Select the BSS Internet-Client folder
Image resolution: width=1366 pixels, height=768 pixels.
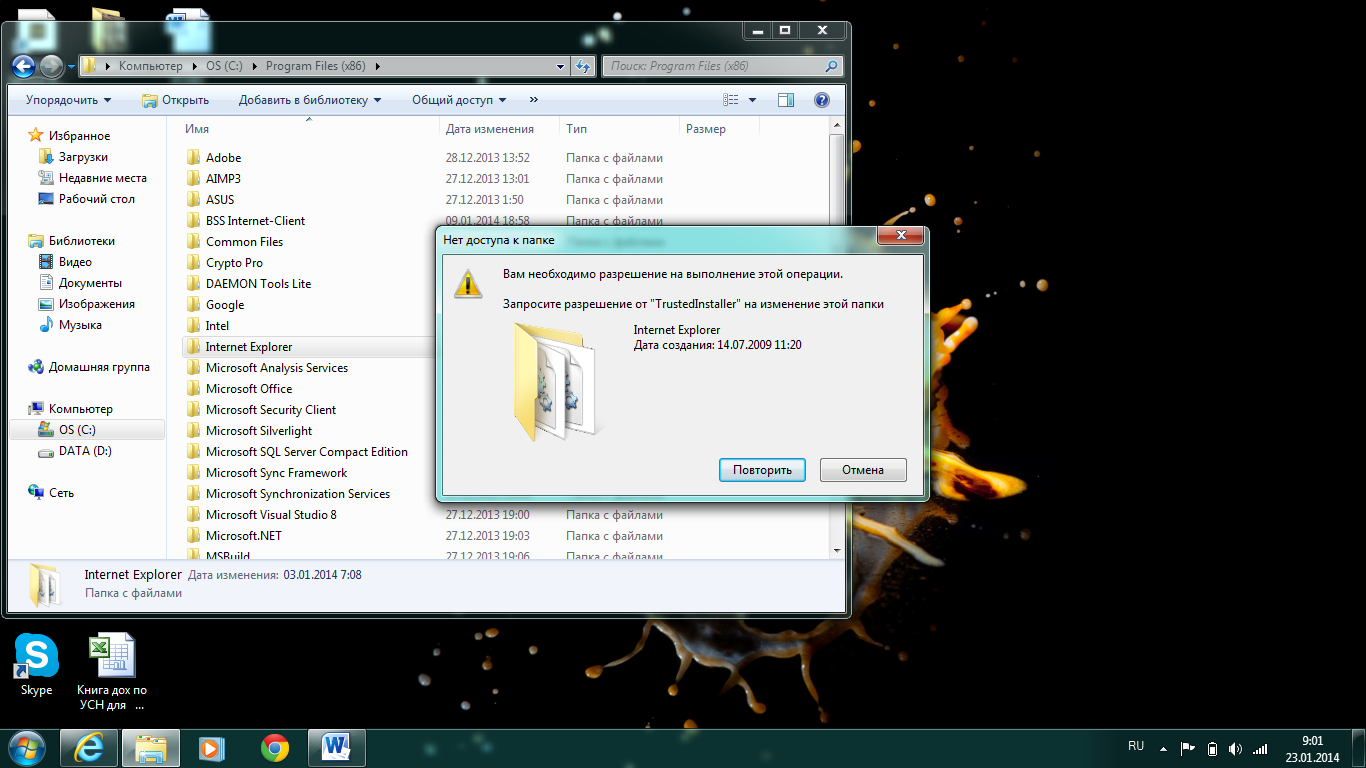(x=255, y=221)
